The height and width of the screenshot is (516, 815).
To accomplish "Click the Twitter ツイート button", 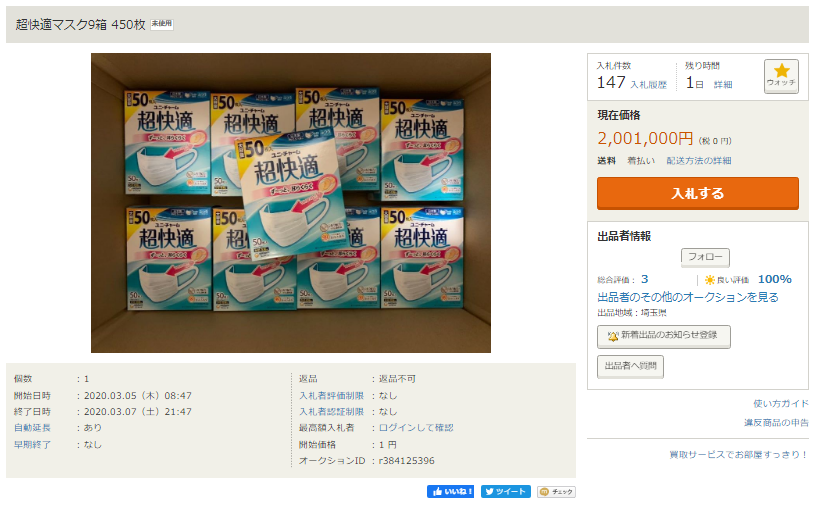I will click(506, 492).
